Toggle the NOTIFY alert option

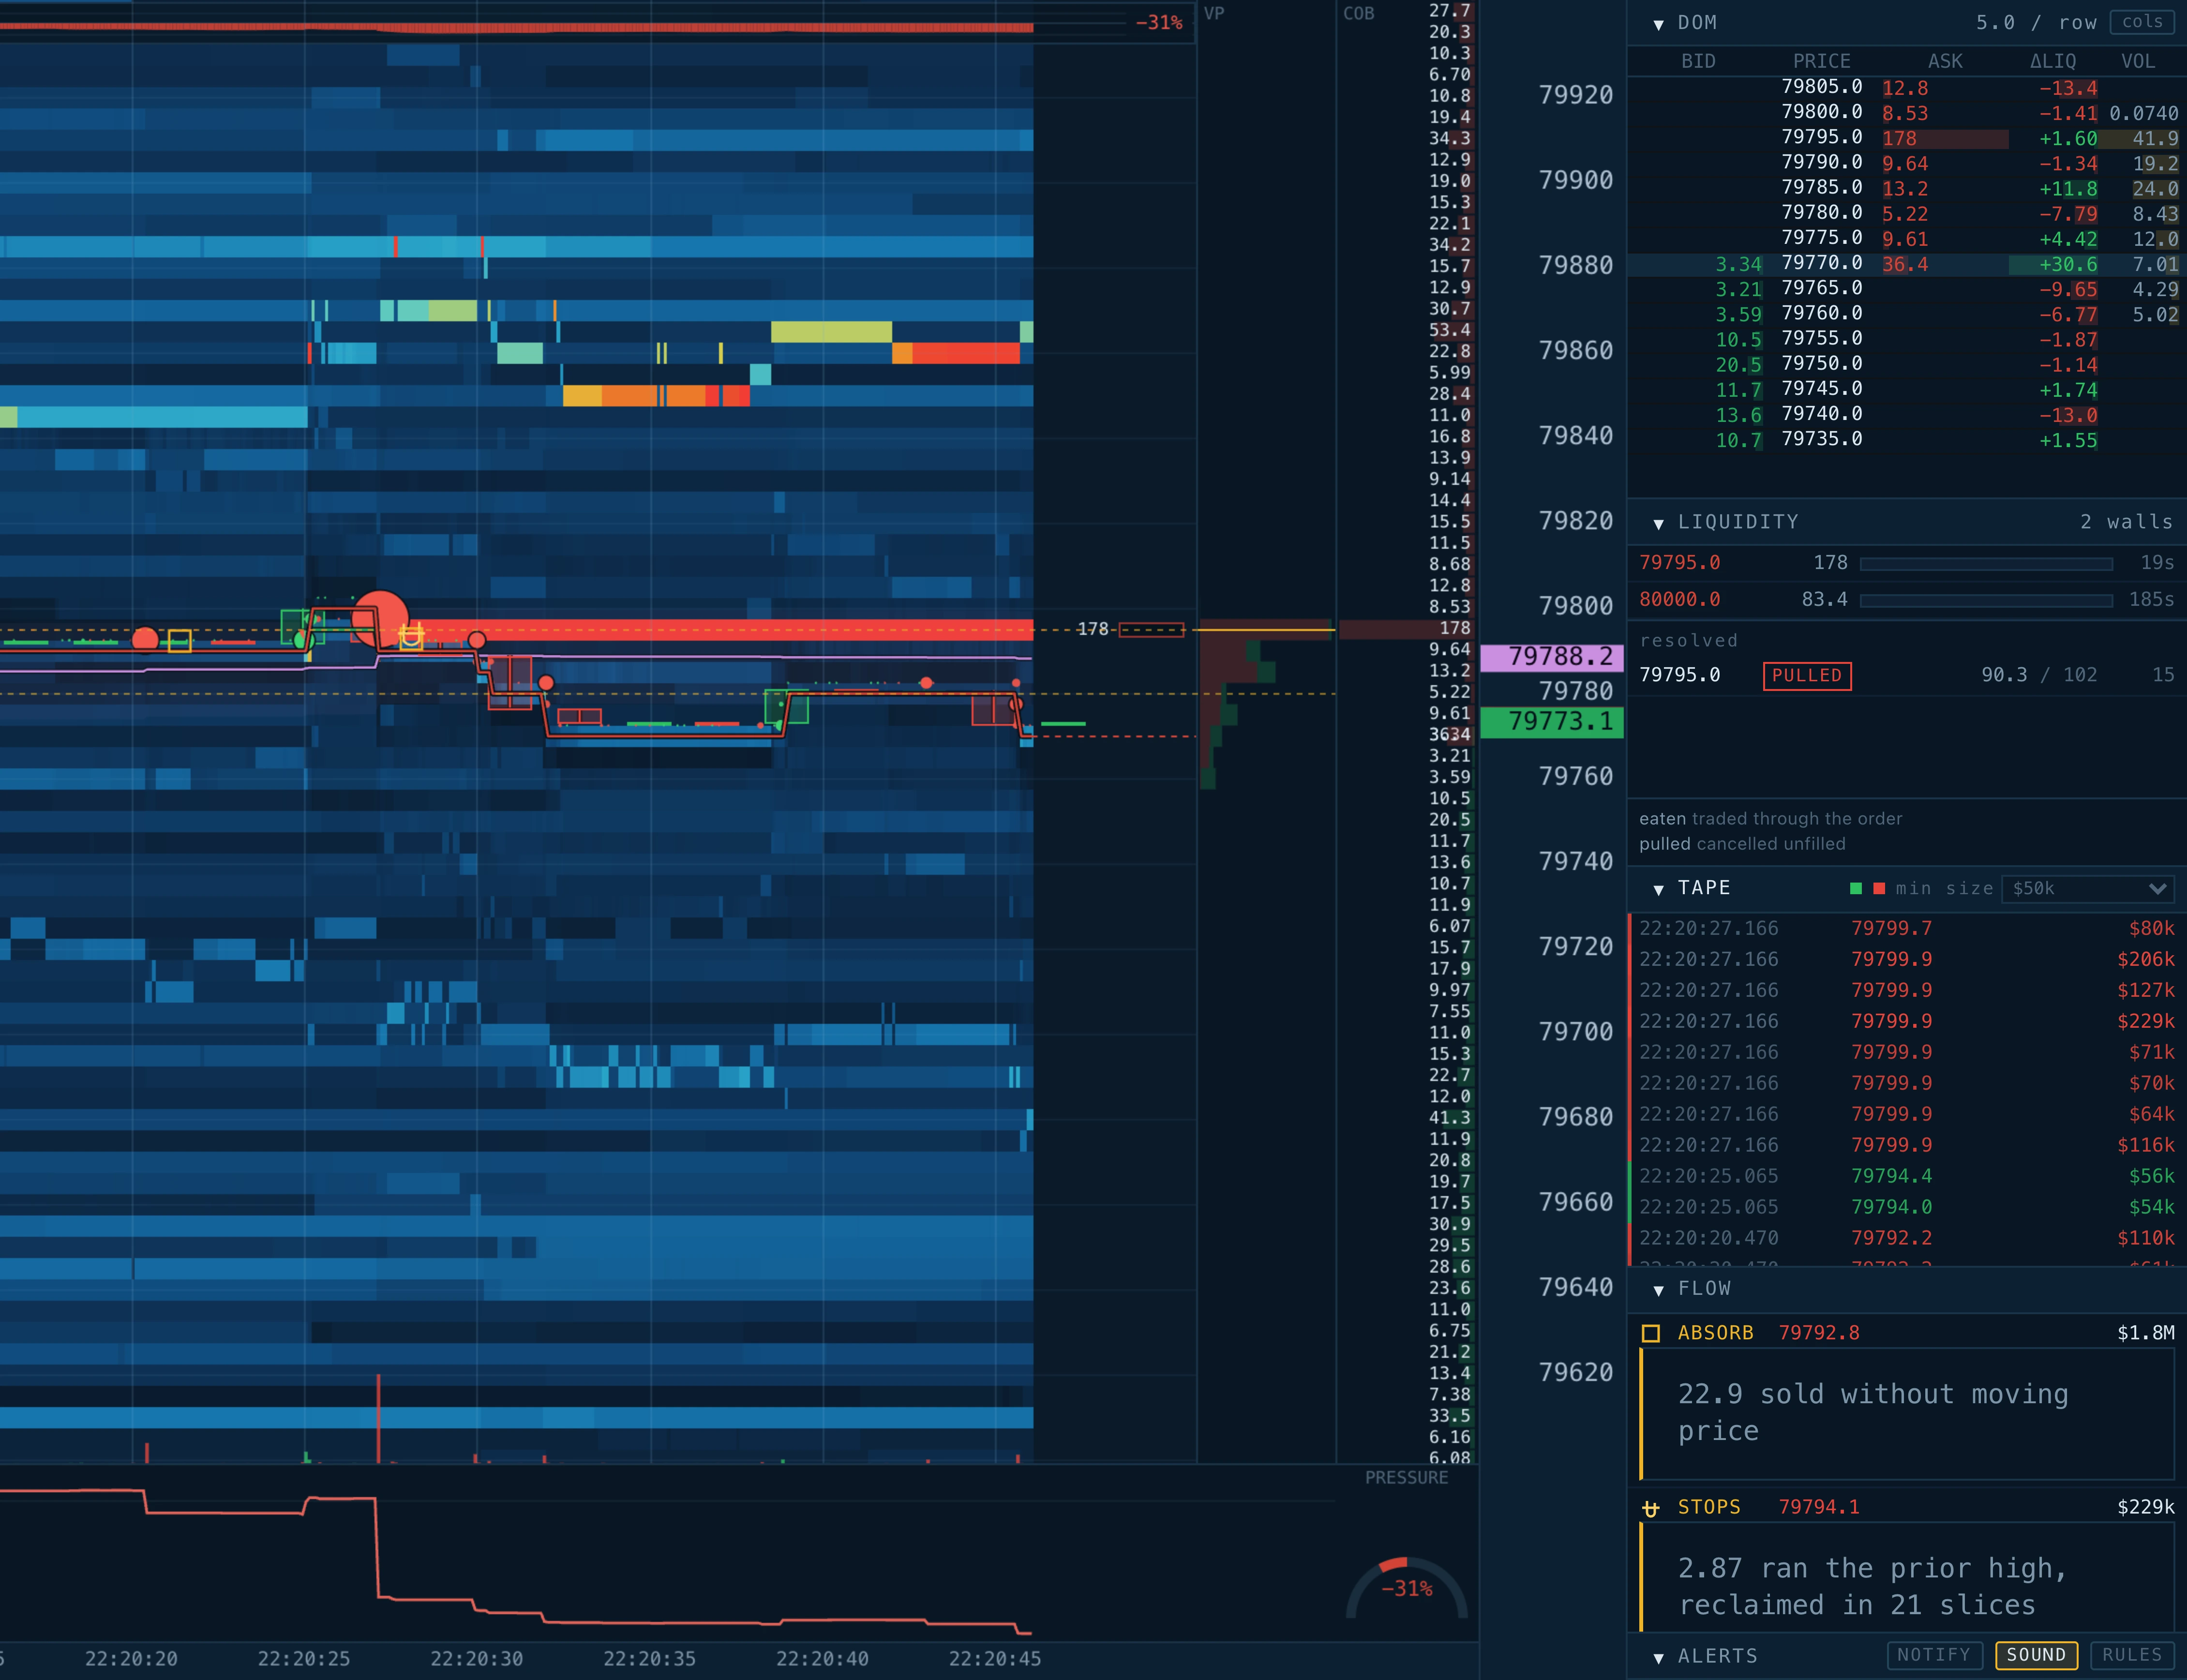pos(1933,1655)
